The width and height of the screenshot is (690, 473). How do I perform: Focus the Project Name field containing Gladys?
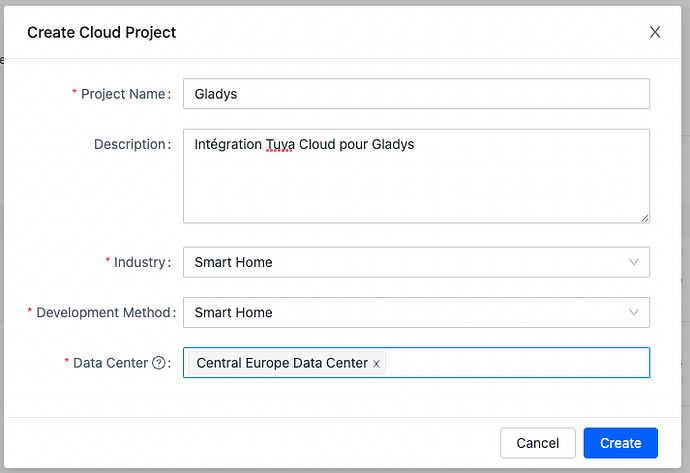[x=416, y=94]
